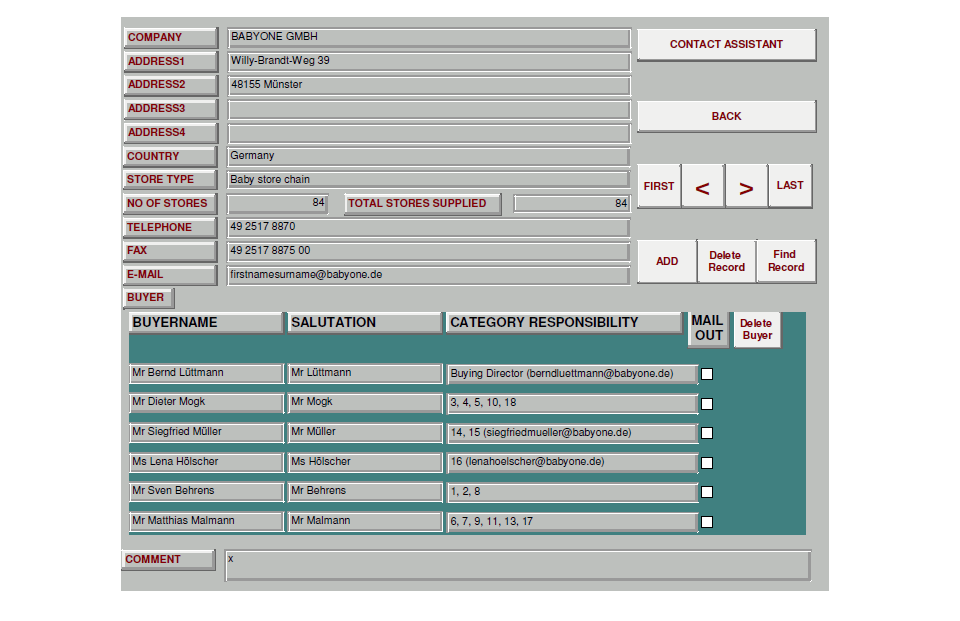The height and width of the screenshot is (621, 960).
Task: Click the Comment text box
Action: pyautogui.click(x=518, y=565)
